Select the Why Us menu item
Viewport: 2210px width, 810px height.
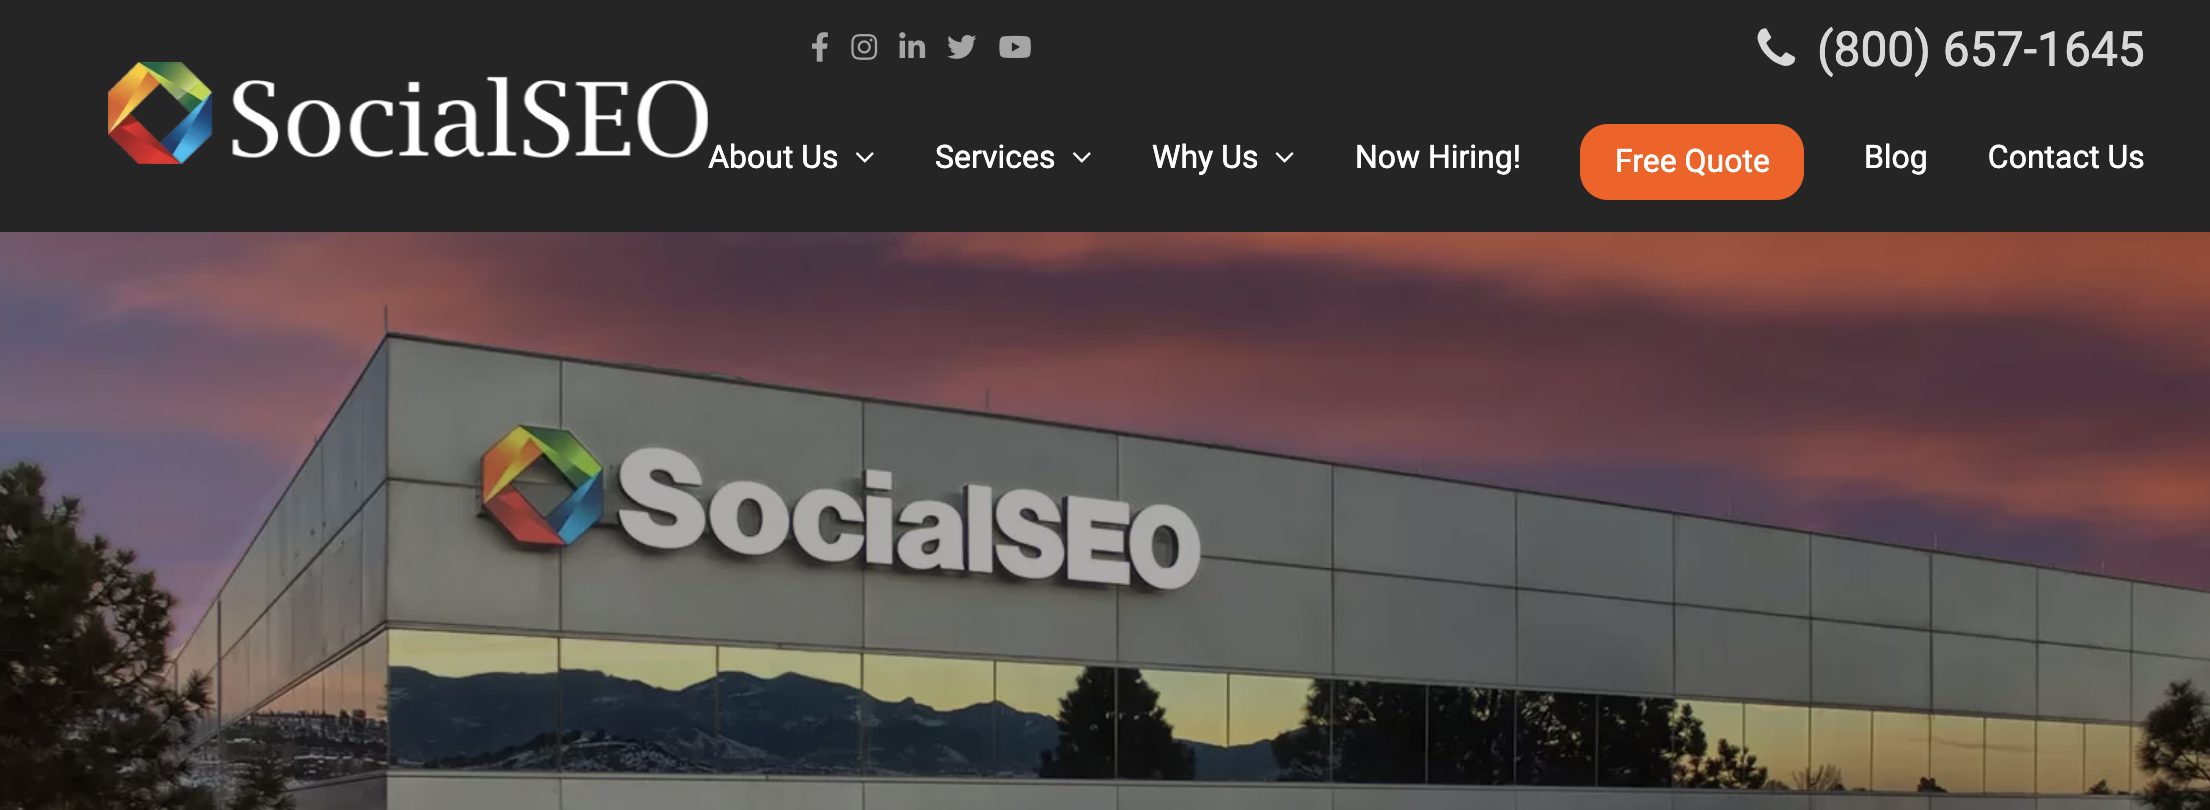(1205, 157)
